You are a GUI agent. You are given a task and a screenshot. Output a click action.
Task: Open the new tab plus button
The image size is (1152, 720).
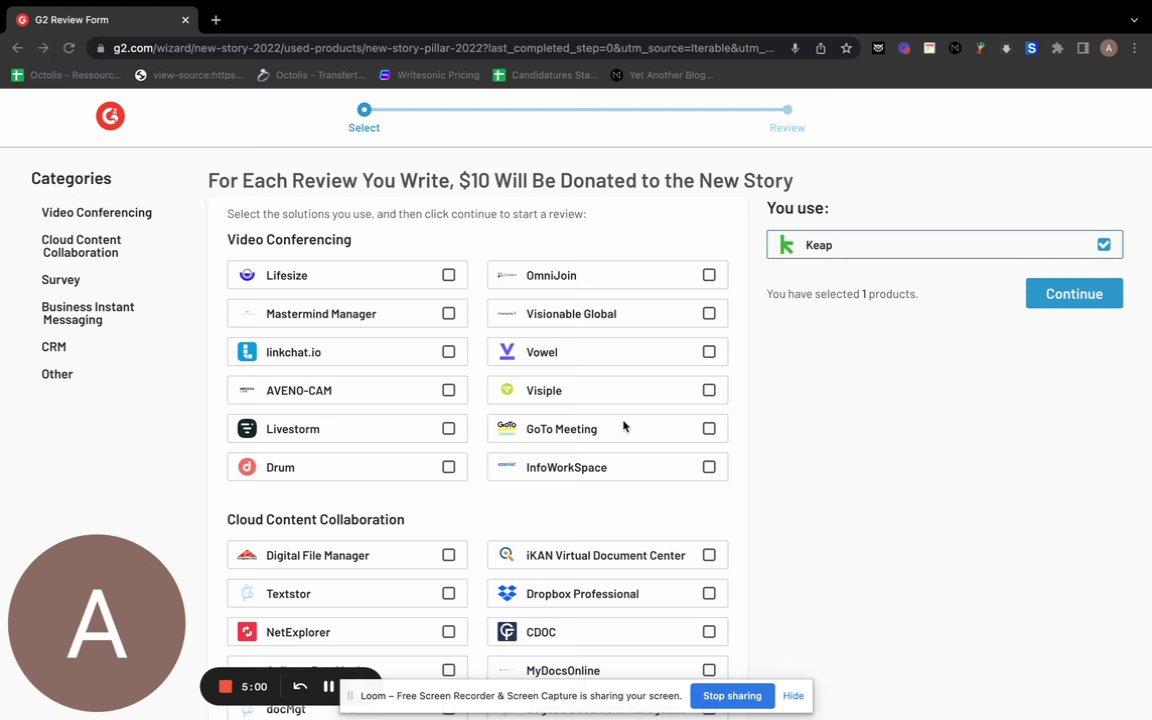(x=216, y=19)
